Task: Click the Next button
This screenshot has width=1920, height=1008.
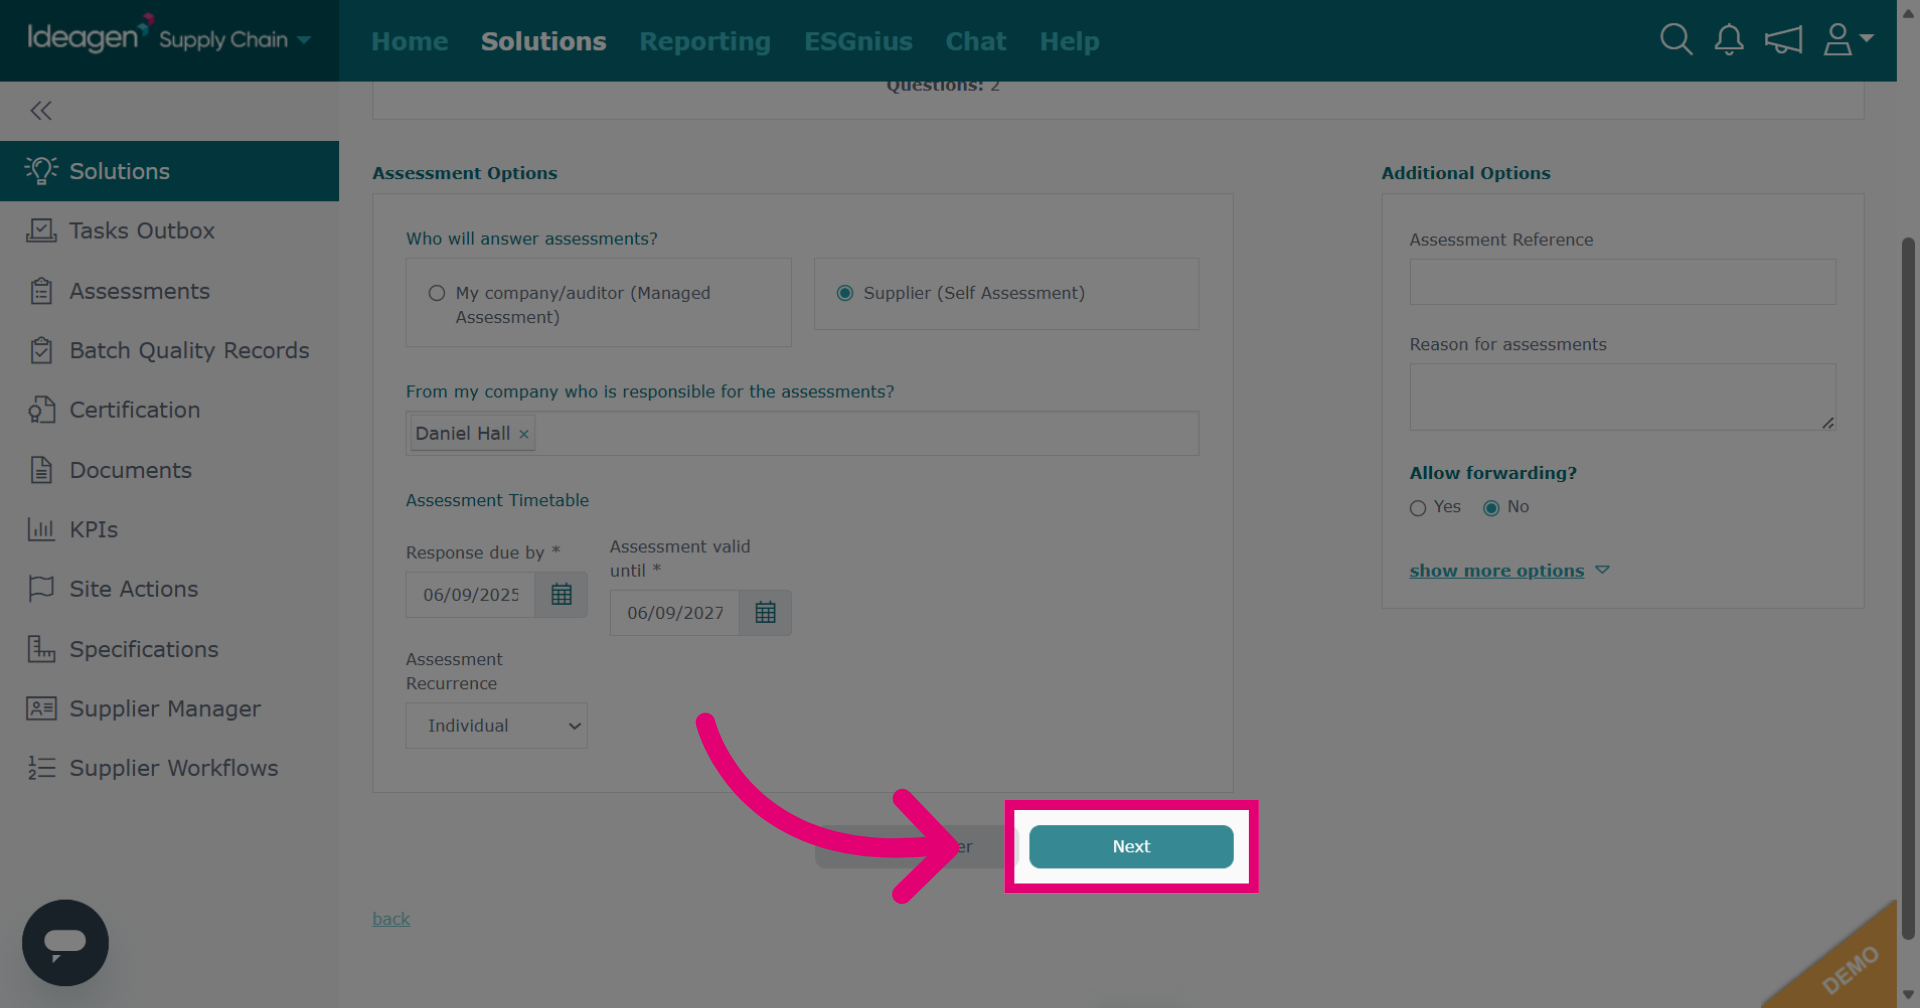Action: 1131,847
